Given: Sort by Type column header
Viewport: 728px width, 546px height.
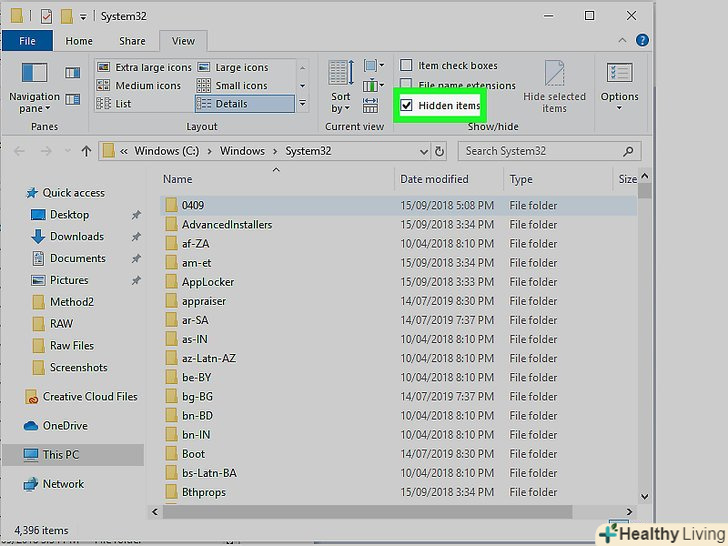Looking at the screenshot, I should pos(521,179).
